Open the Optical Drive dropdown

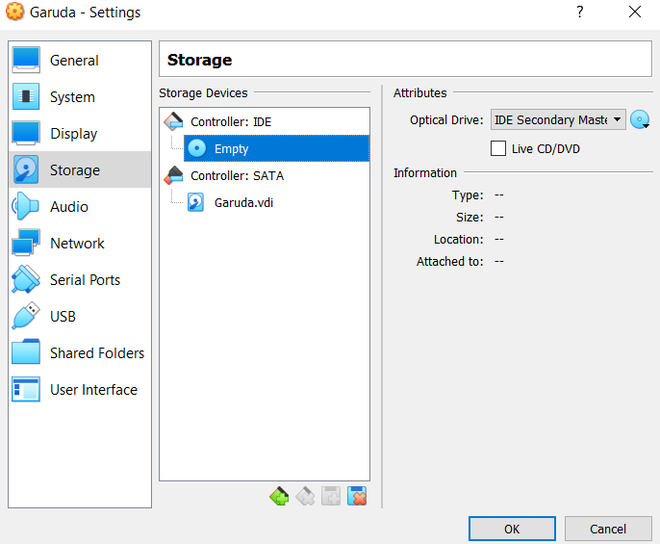point(558,120)
